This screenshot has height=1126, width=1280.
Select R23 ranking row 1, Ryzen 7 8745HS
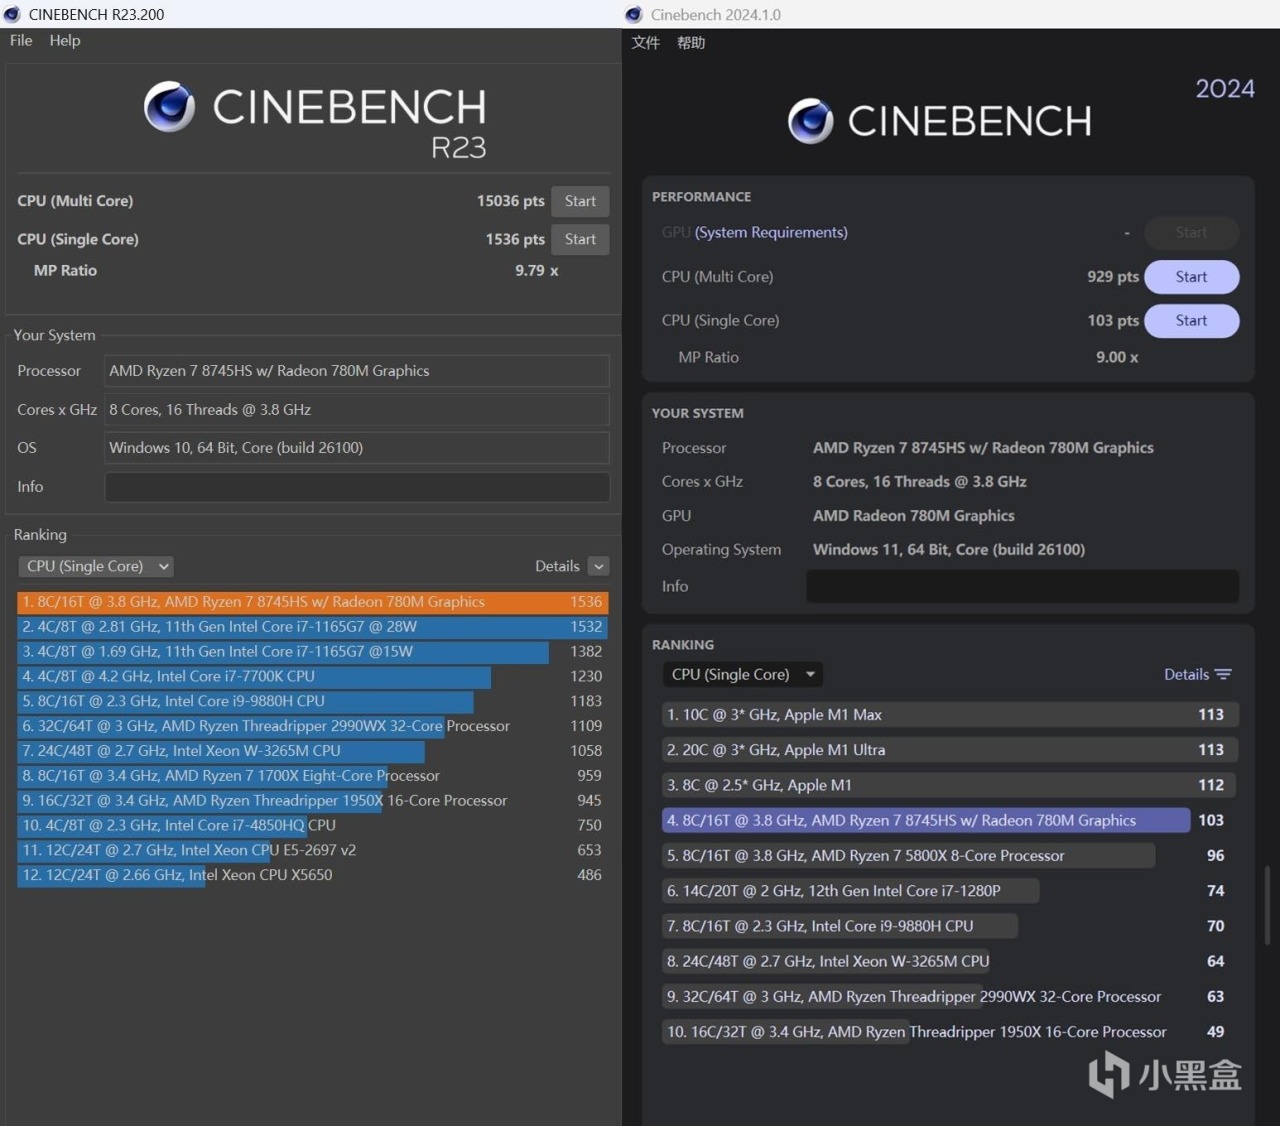pos(312,602)
